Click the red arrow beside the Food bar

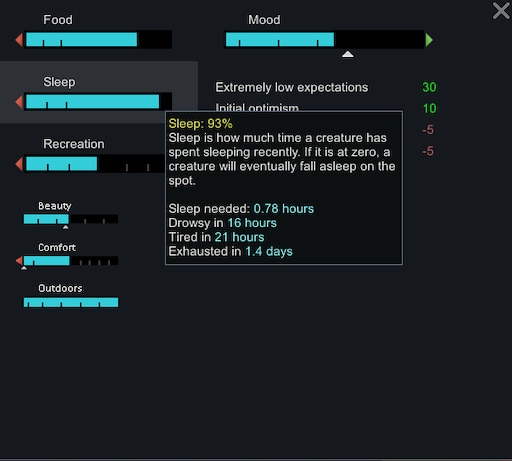19,40
